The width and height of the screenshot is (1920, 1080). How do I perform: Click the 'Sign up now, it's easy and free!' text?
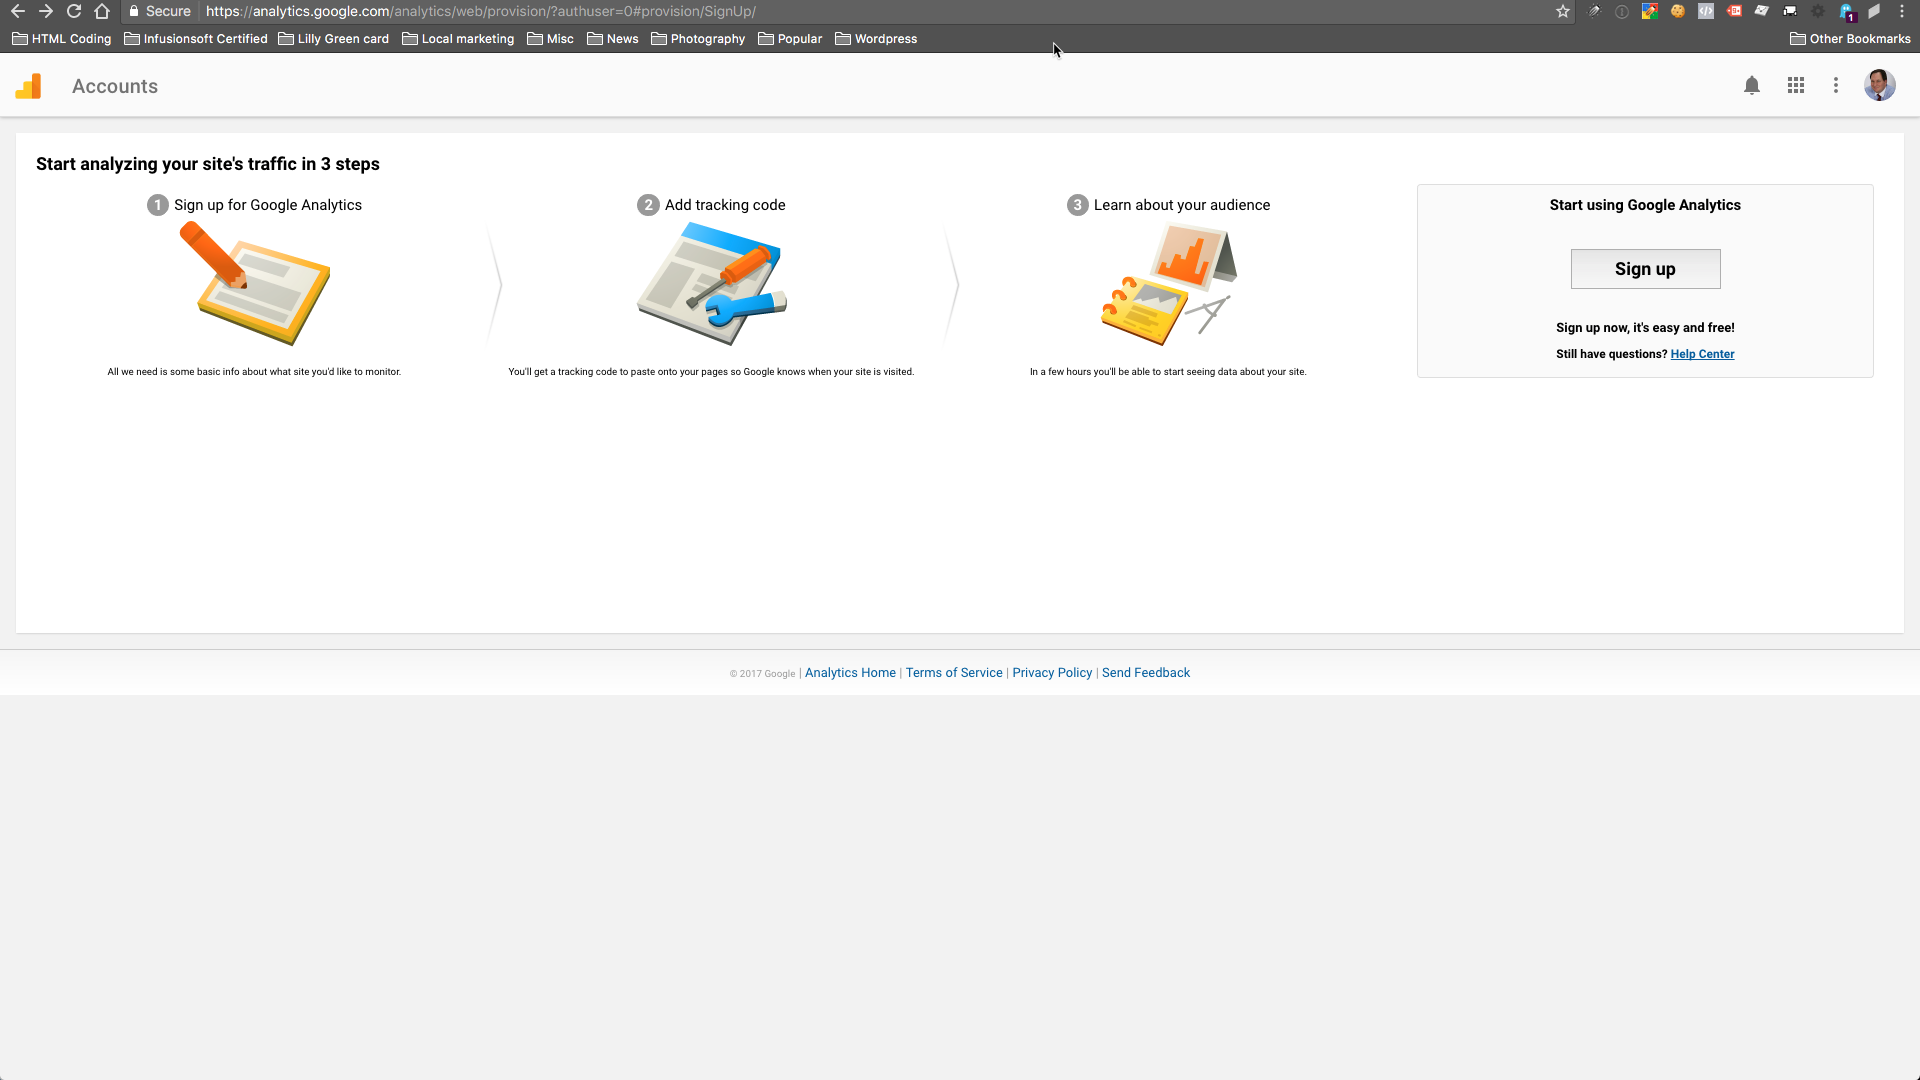[1645, 328]
